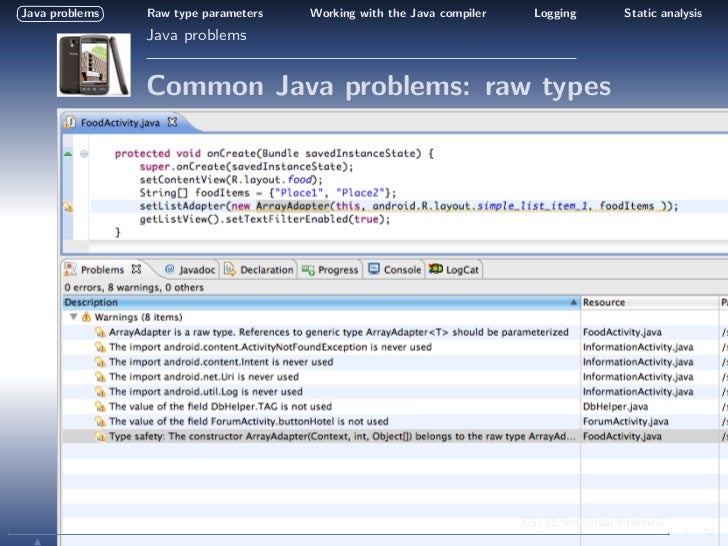Click the green override marker beside onCreate
Viewport: 728px width, 546px height.
pyautogui.click(x=68, y=154)
